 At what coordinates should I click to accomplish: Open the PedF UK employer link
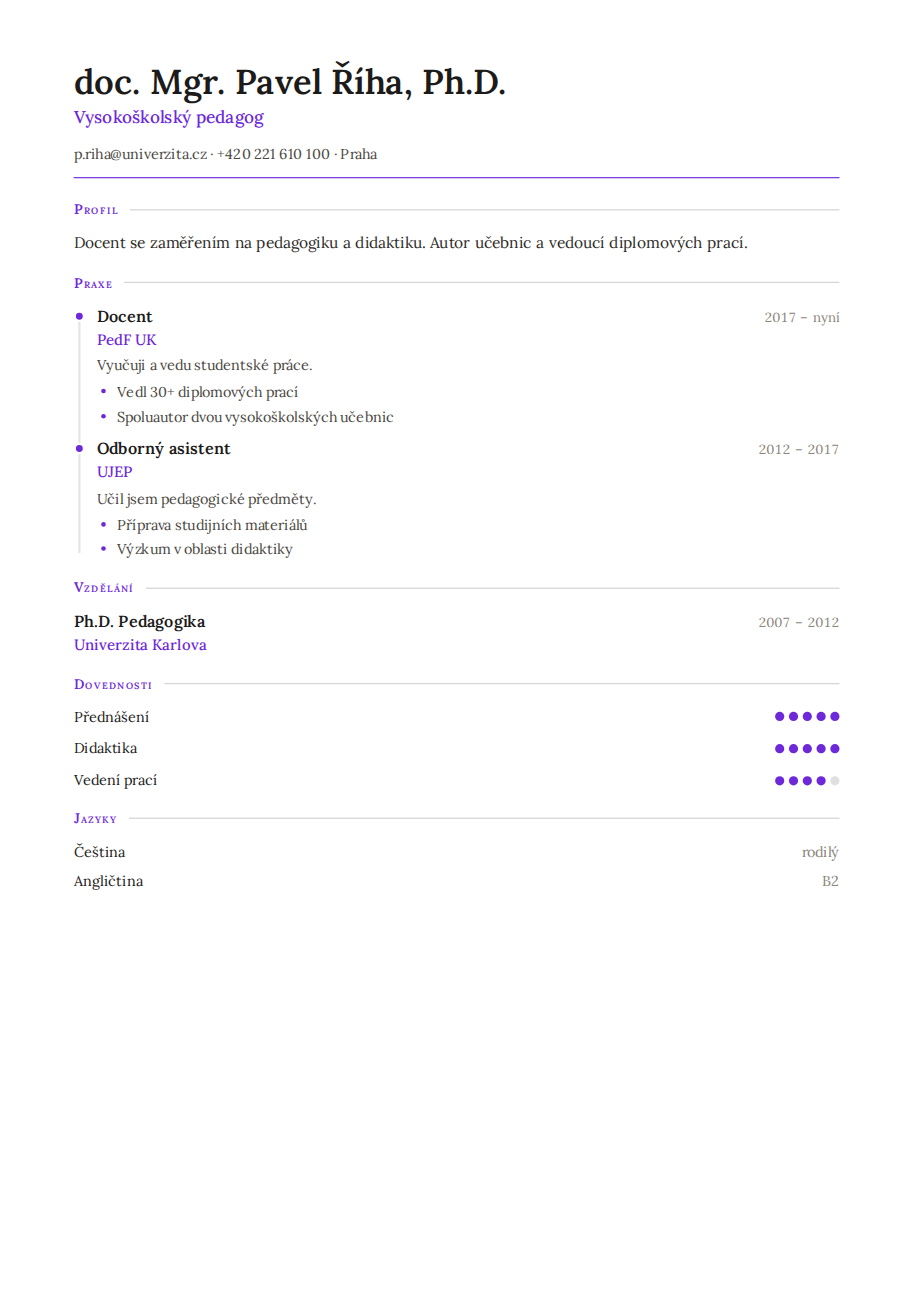click(x=127, y=340)
